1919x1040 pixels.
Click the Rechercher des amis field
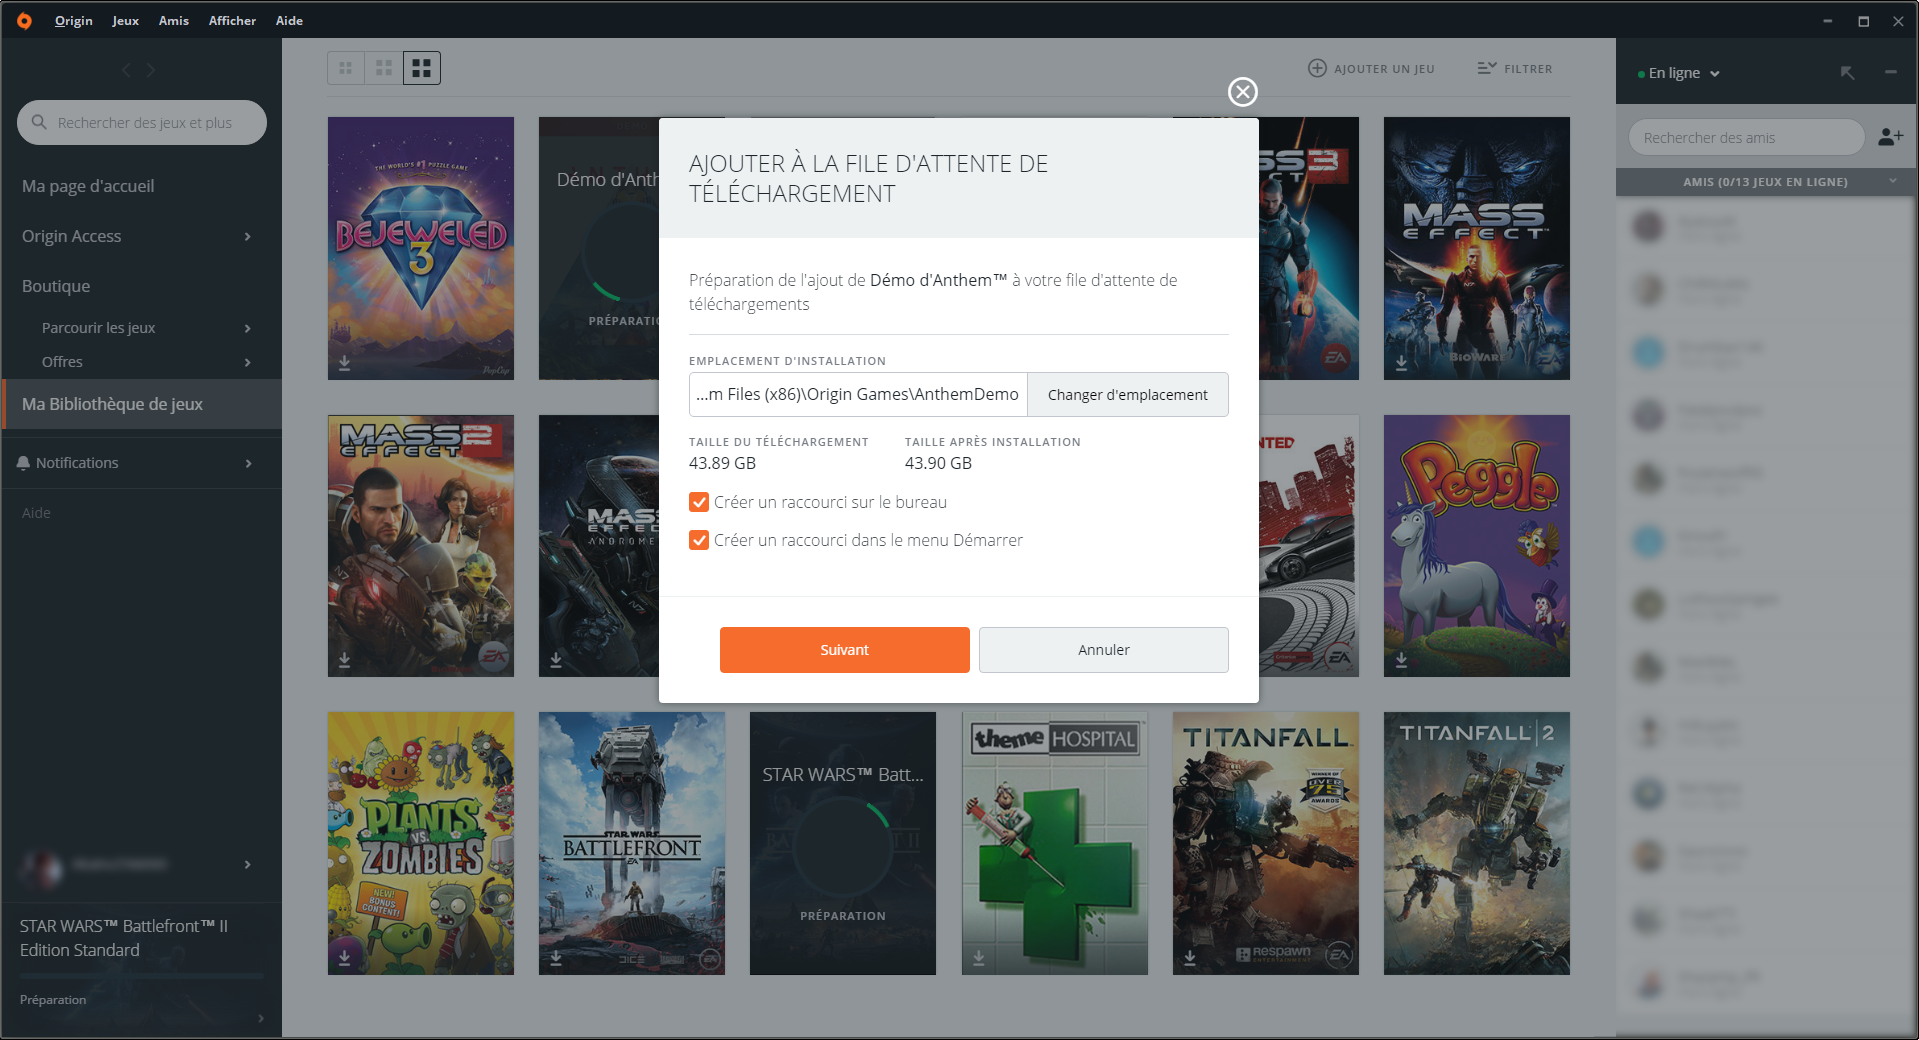point(1746,137)
